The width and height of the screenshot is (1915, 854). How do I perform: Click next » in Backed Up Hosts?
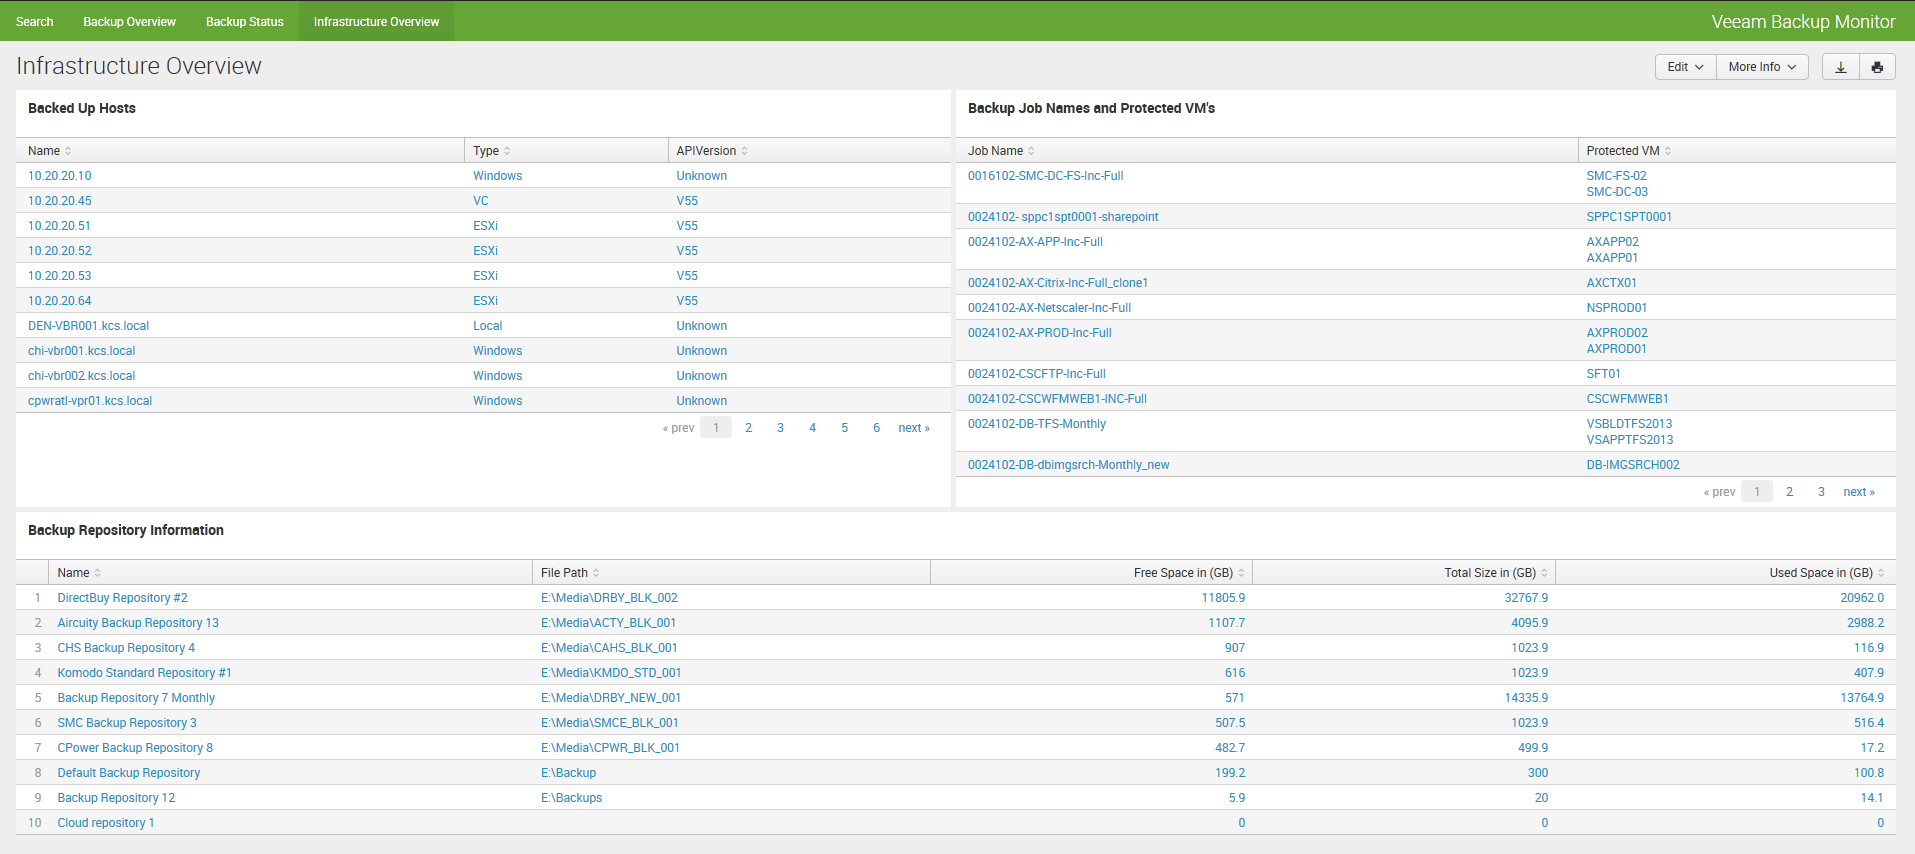point(914,428)
